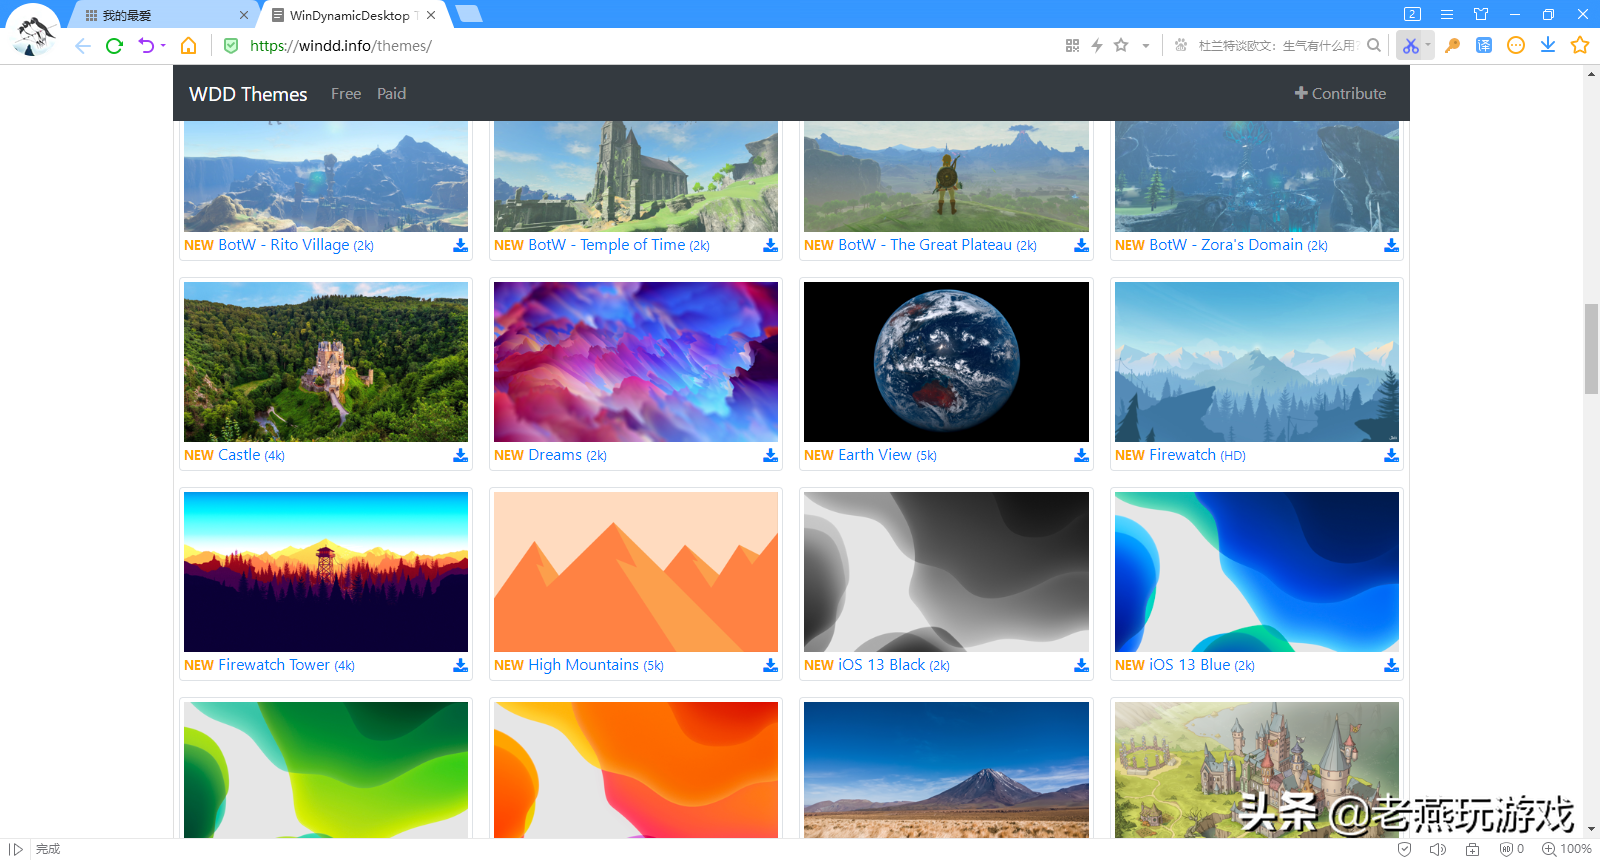Reload the page with the green refresh icon
The height and width of the screenshot is (860, 1600).
[x=114, y=46]
